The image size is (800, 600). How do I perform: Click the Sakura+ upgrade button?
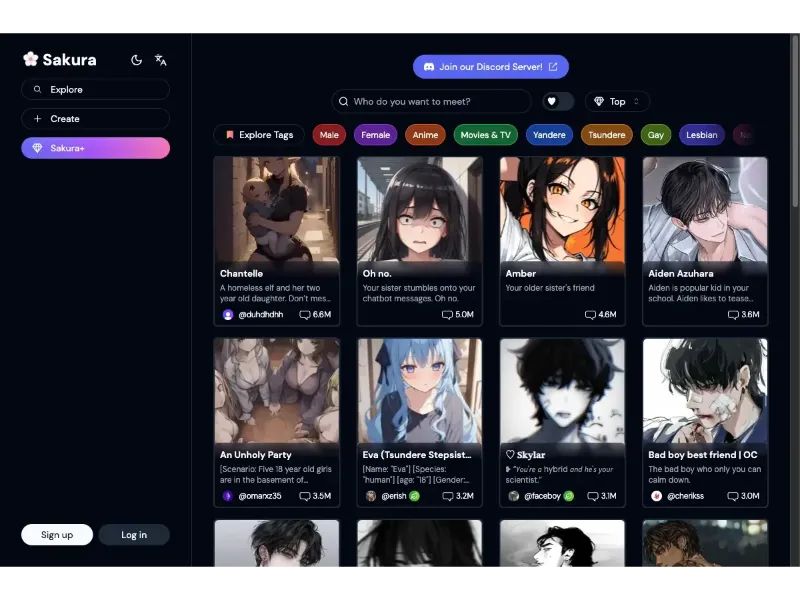(95, 148)
